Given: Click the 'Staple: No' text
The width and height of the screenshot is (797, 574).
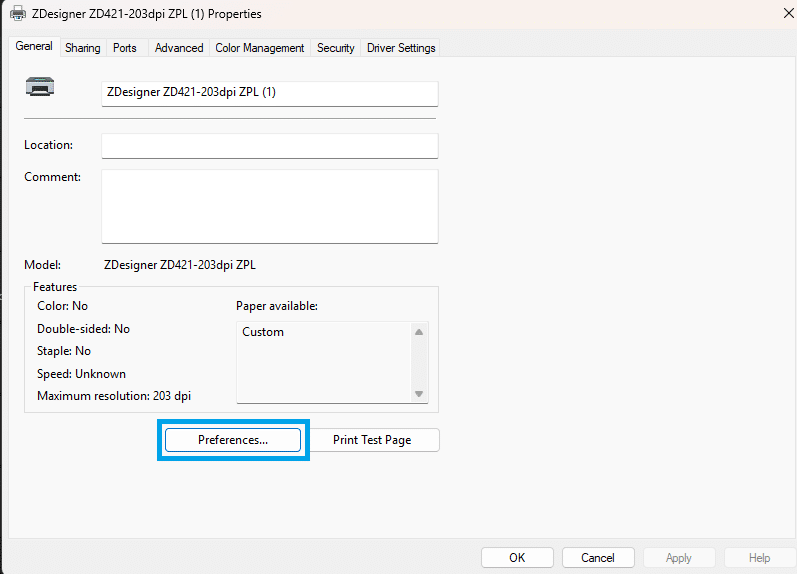Looking at the screenshot, I should [x=64, y=351].
